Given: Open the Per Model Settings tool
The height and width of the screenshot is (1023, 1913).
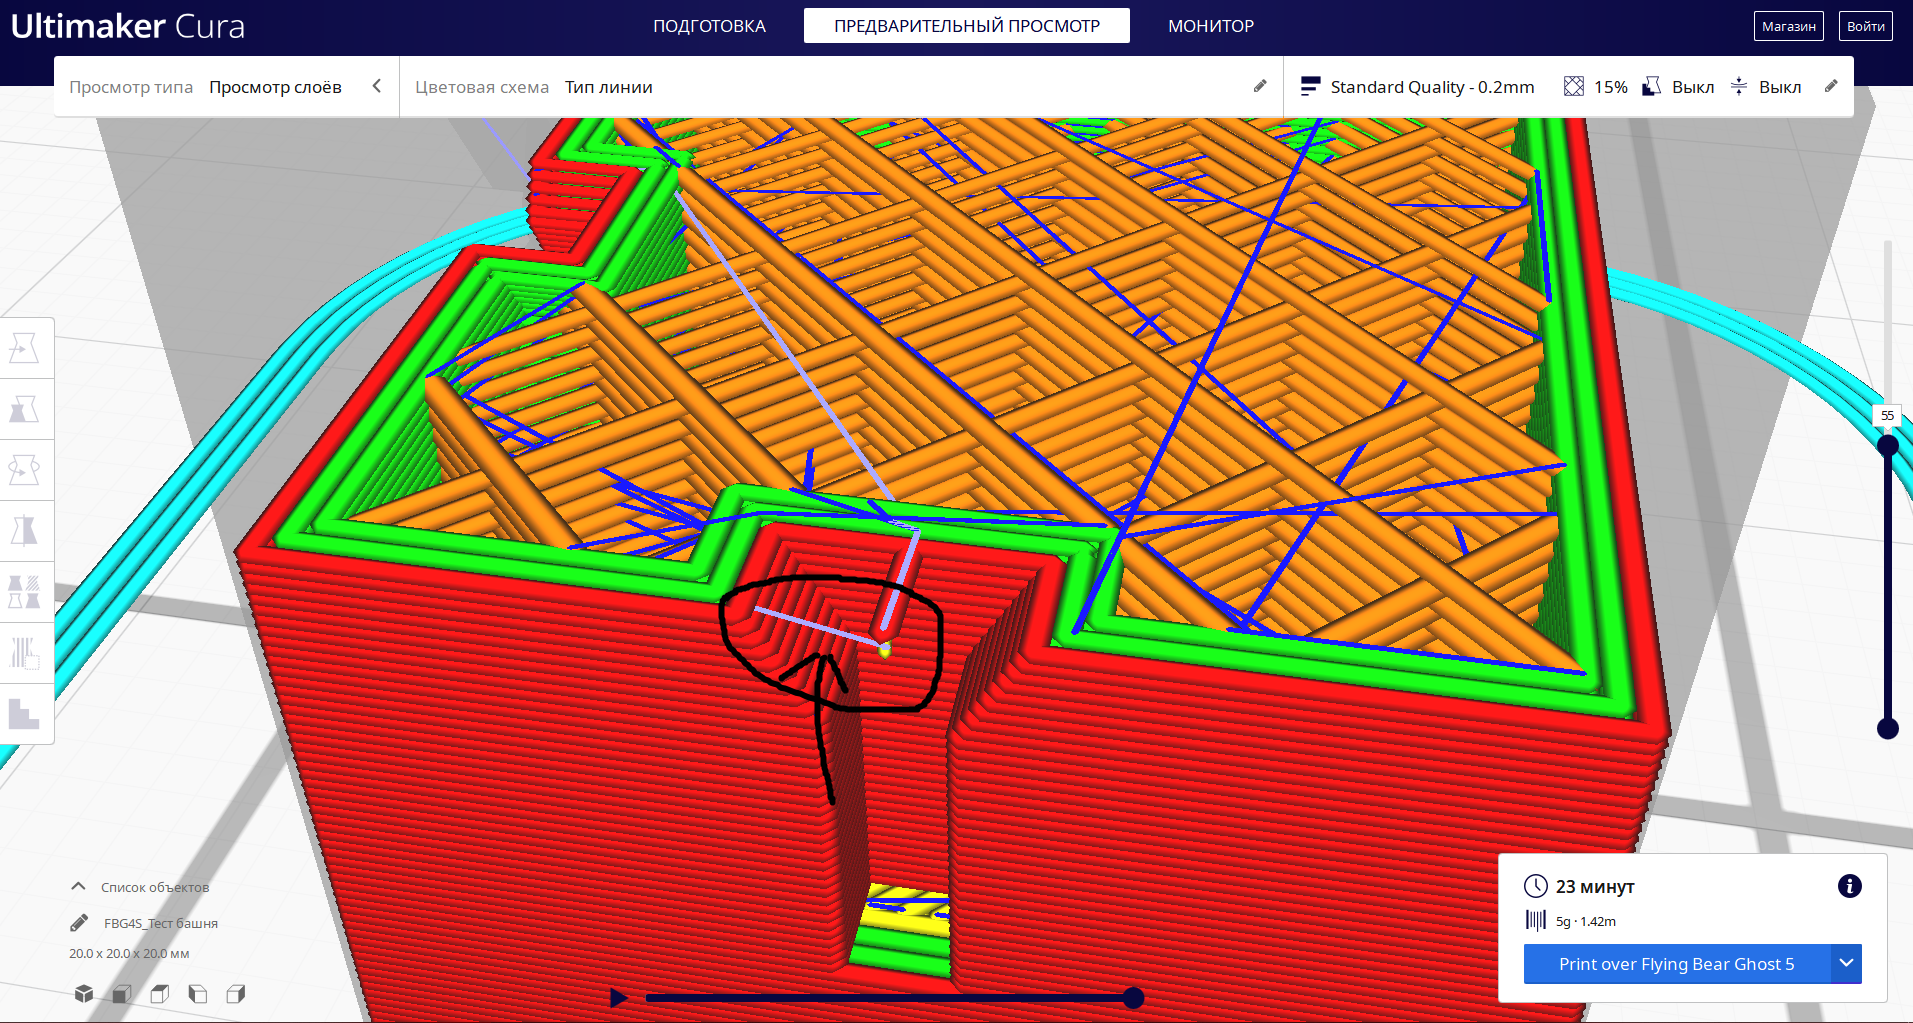Looking at the screenshot, I should pos(24,591).
